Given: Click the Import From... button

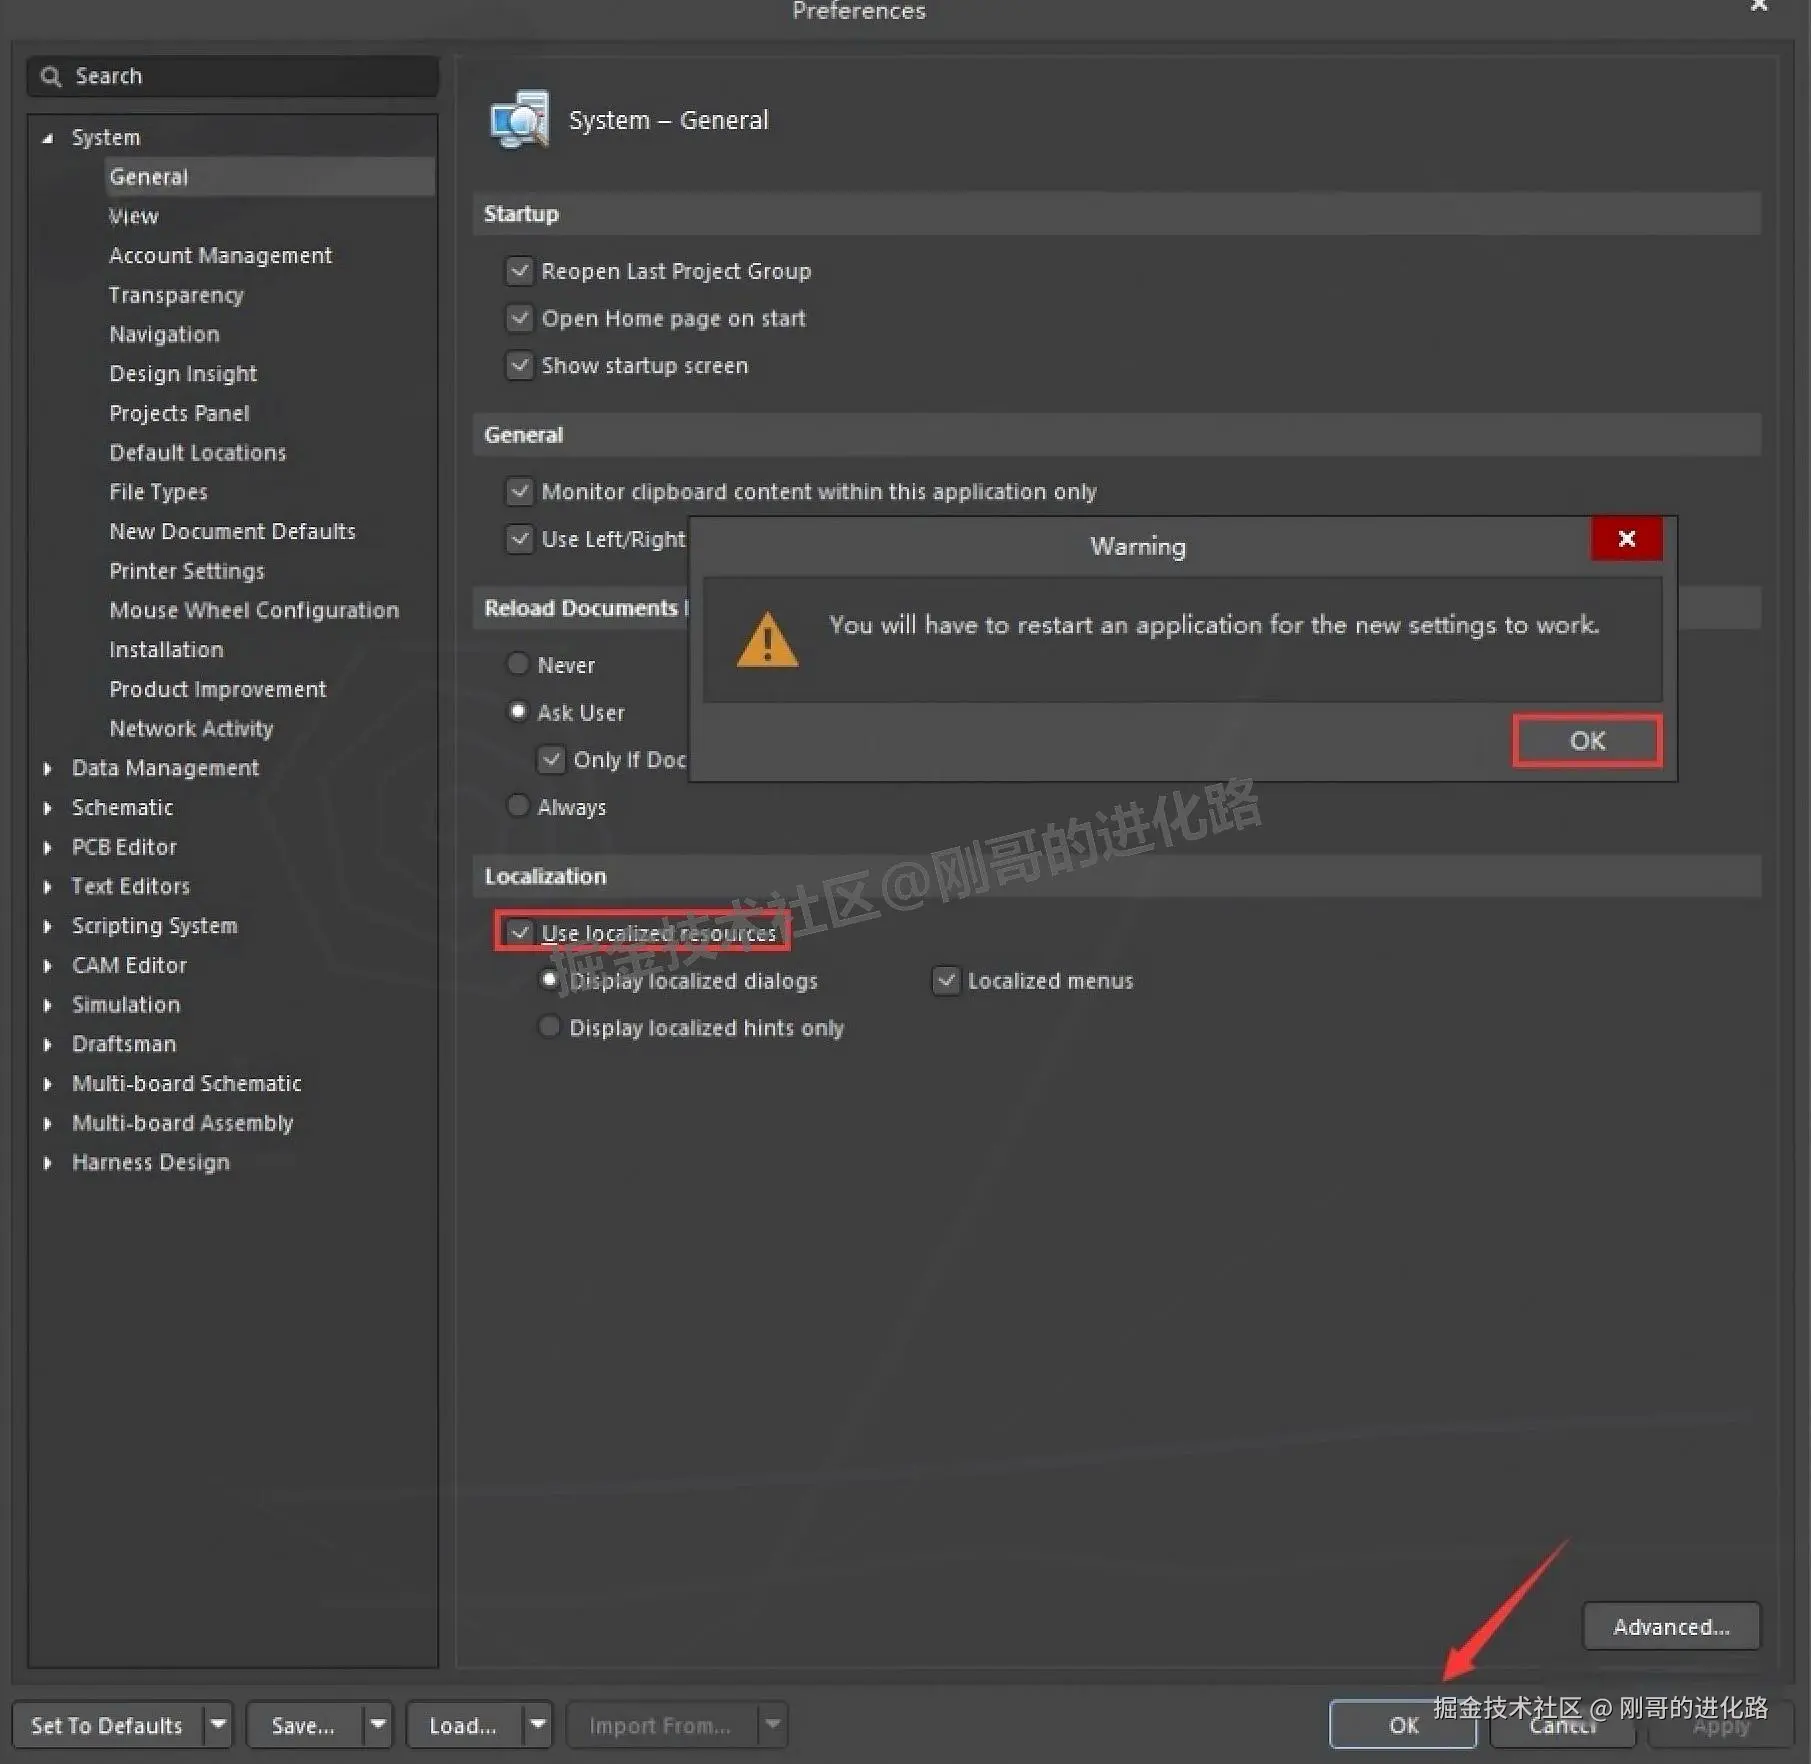Looking at the screenshot, I should [660, 1725].
